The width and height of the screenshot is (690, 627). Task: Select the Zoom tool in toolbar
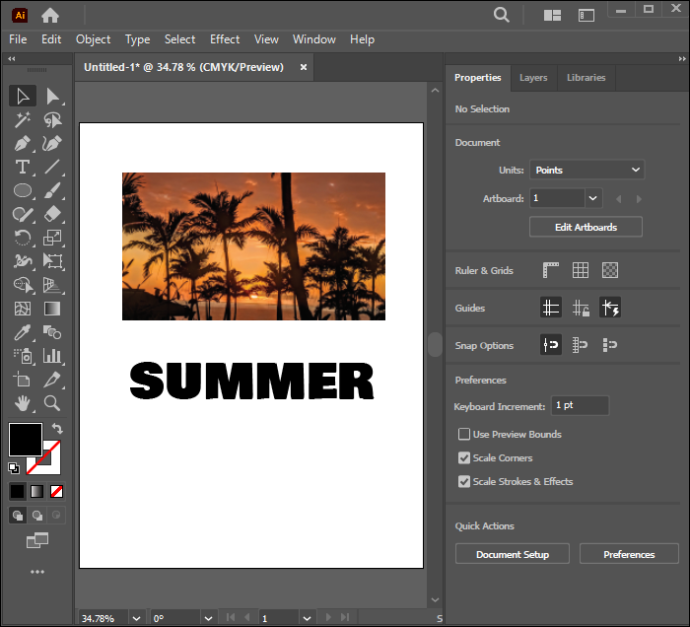(52, 403)
